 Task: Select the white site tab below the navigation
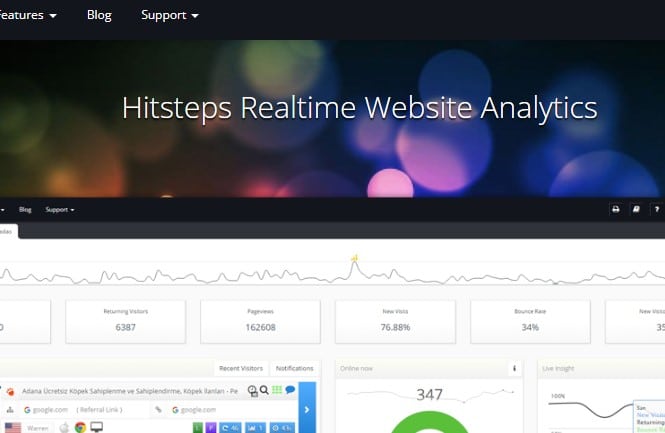click(x=8, y=232)
